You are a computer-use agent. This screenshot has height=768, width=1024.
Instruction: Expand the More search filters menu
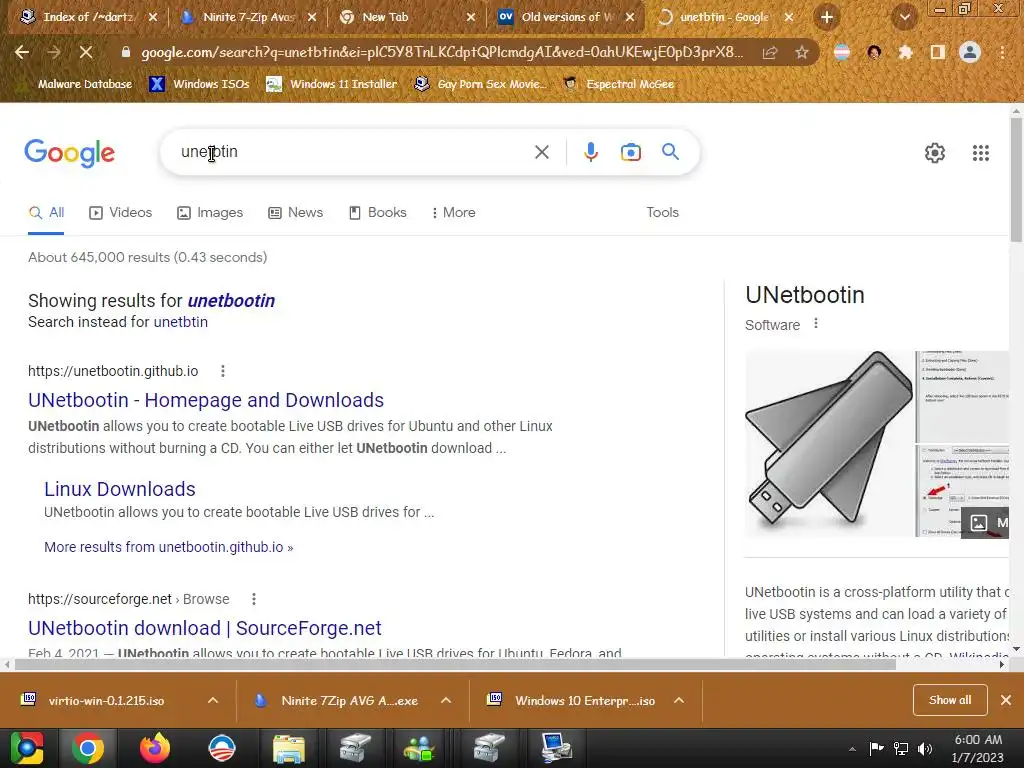453,213
